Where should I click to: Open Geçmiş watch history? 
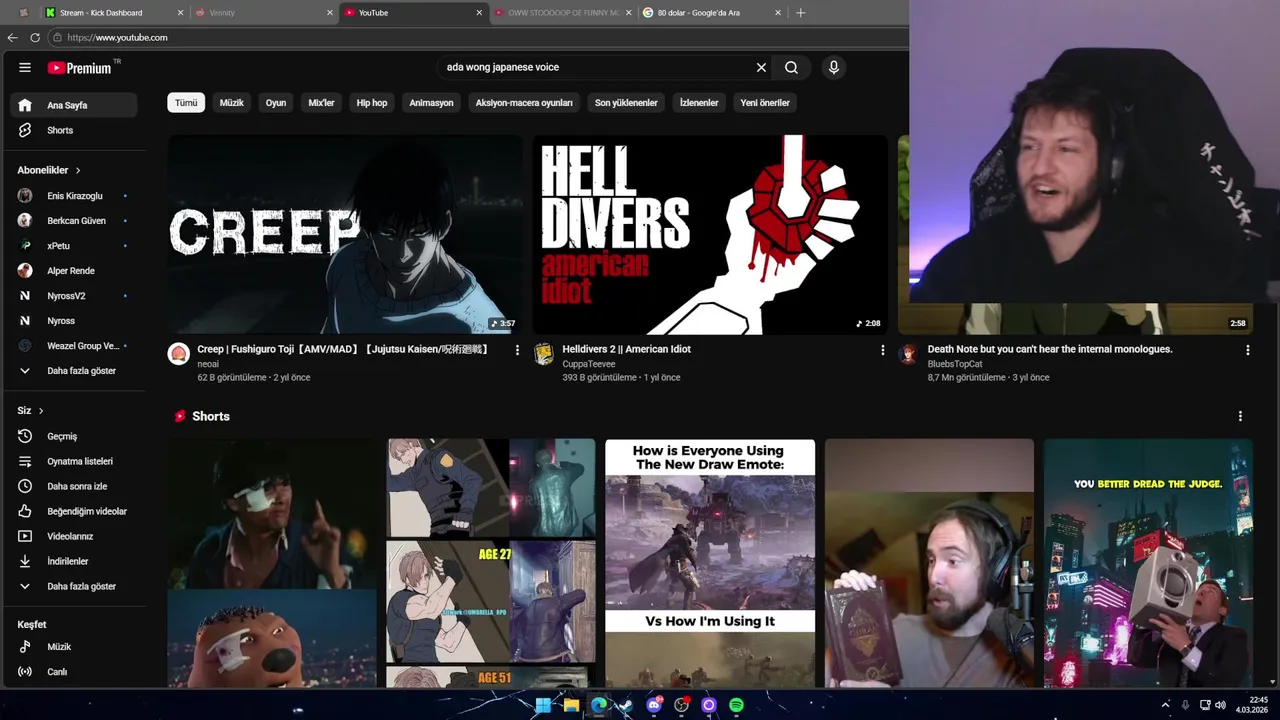click(73, 436)
